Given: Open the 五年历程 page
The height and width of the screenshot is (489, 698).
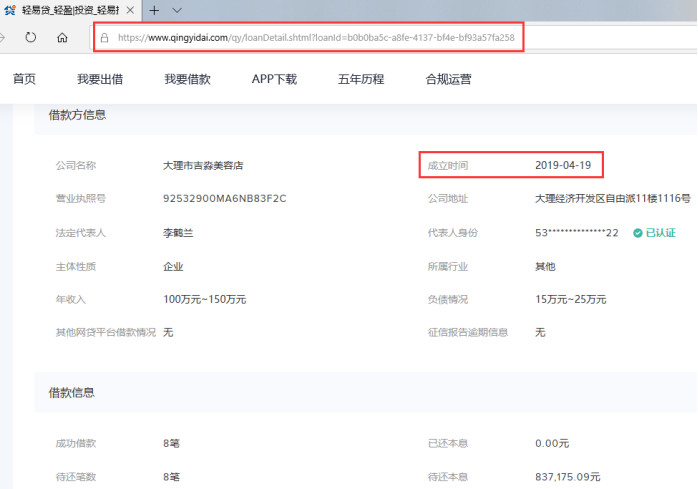Looking at the screenshot, I should pyautogui.click(x=361, y=80).
